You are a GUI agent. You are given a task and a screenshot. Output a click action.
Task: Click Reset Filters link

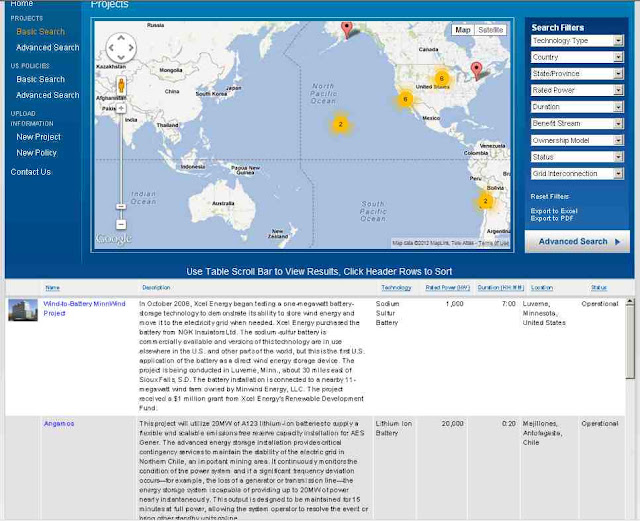pyautogui.click(x=550, y=196)
